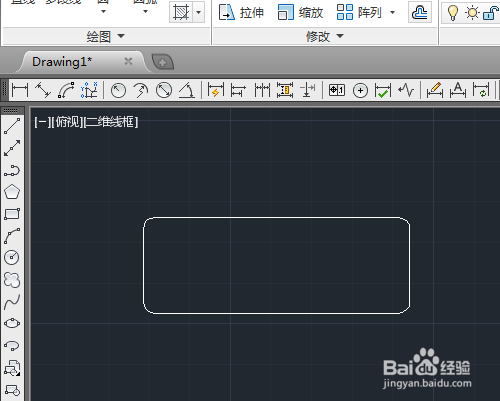Open a new drawing tab

tap(163, 62)
